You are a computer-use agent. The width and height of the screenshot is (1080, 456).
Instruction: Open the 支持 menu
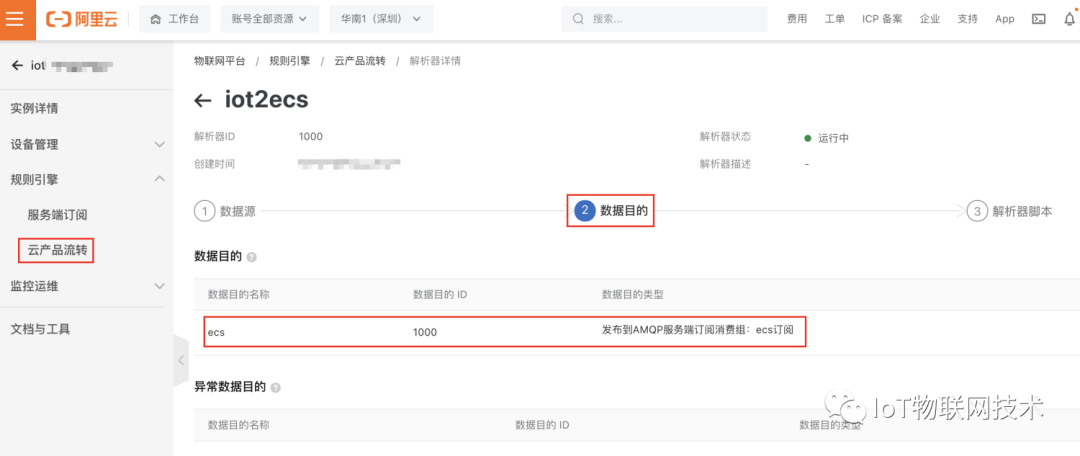(968, 19)
